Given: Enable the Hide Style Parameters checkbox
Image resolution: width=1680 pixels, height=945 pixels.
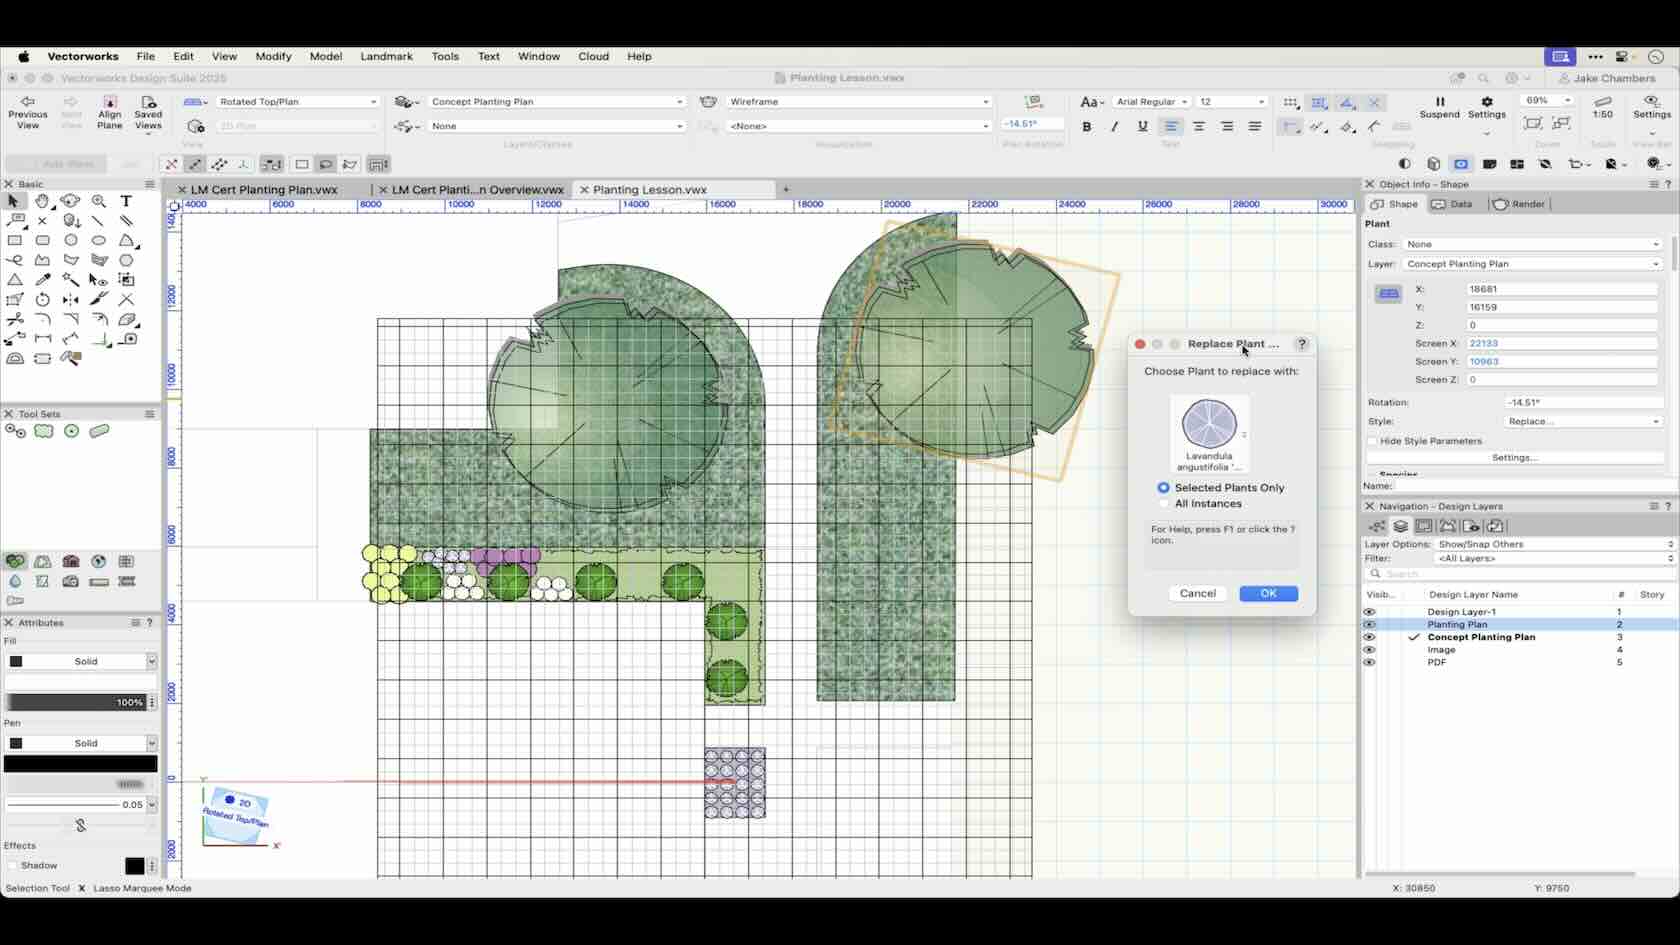Looking at the screenshot, I should pos(1371,441).
